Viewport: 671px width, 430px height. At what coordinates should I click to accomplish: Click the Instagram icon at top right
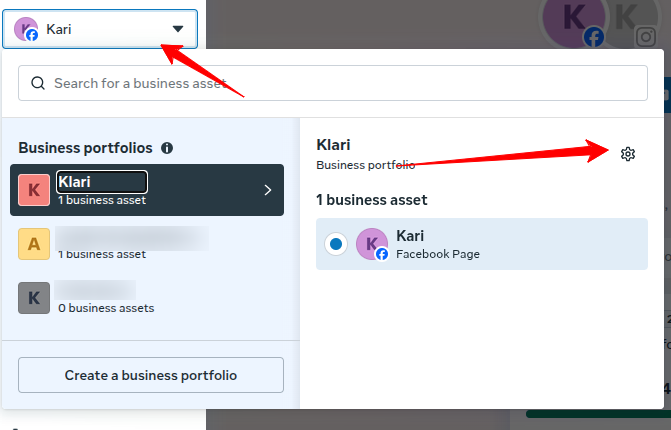pos(646,38)
